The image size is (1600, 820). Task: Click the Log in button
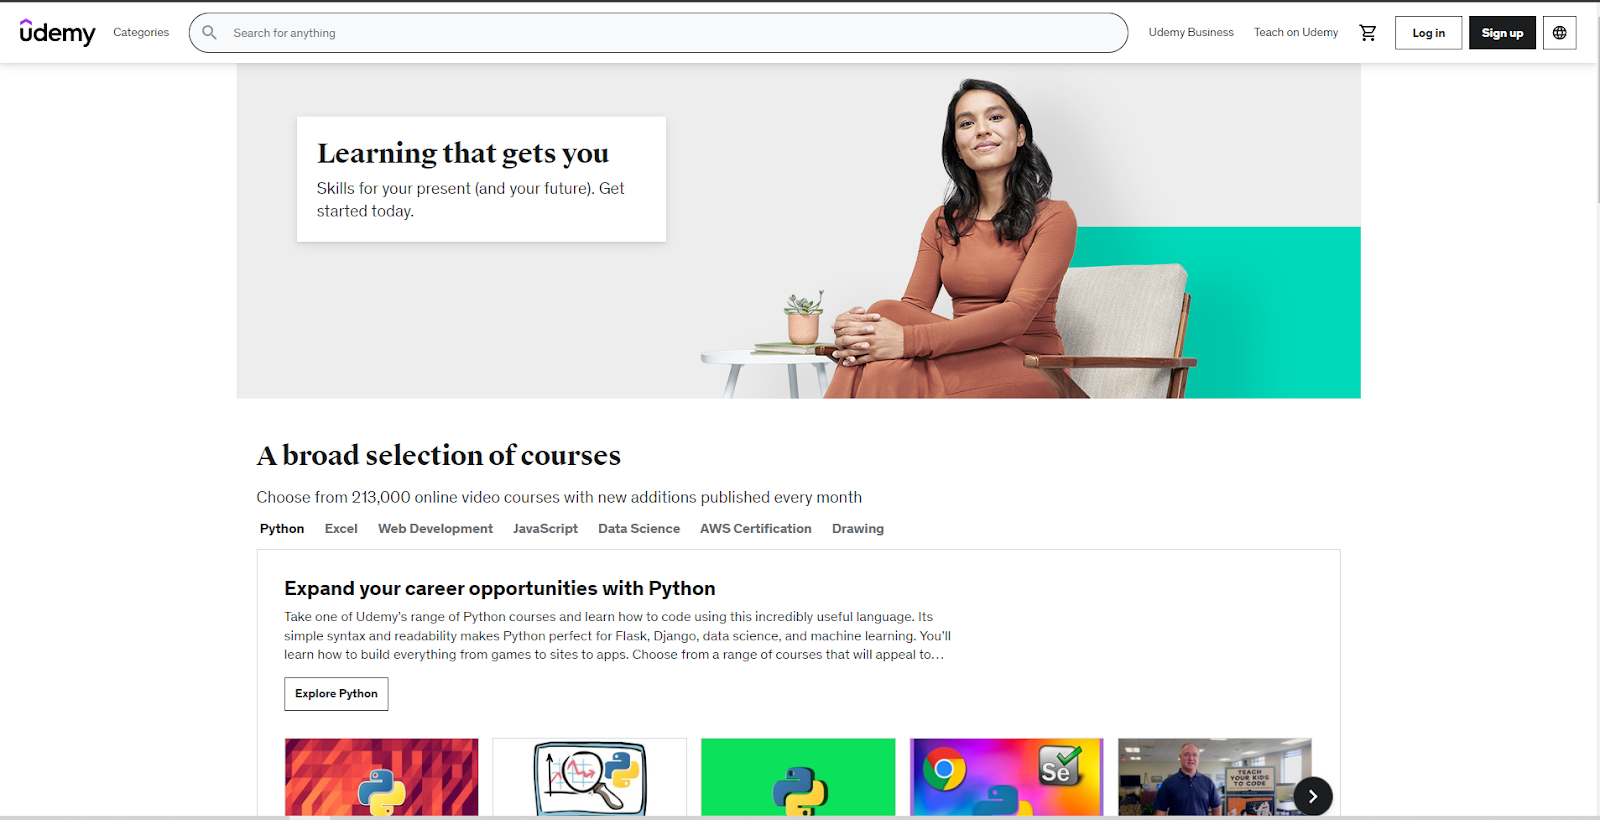tap(1428, 33)
